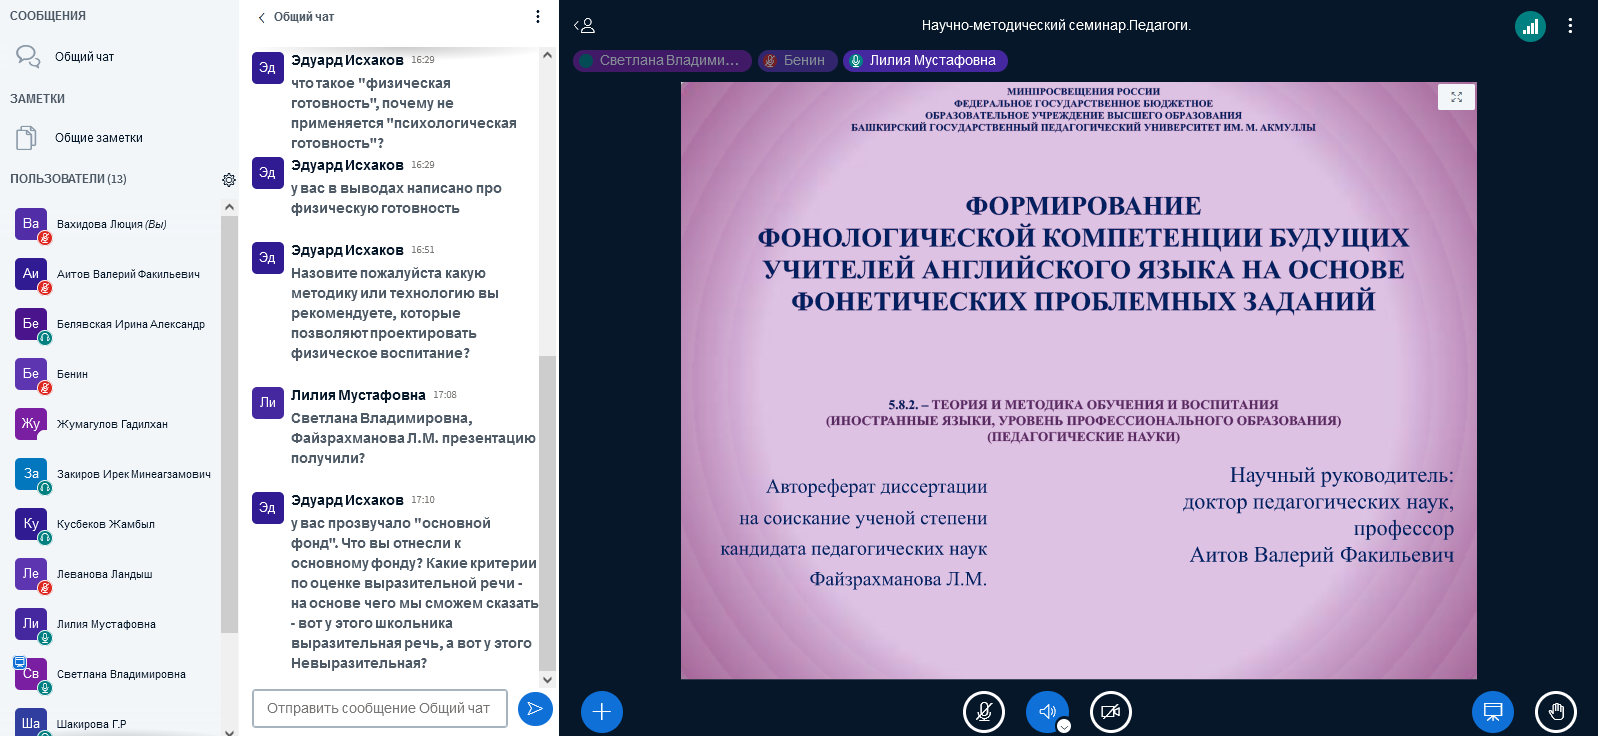
Task: Send the chat message
Action: (535, 709)
